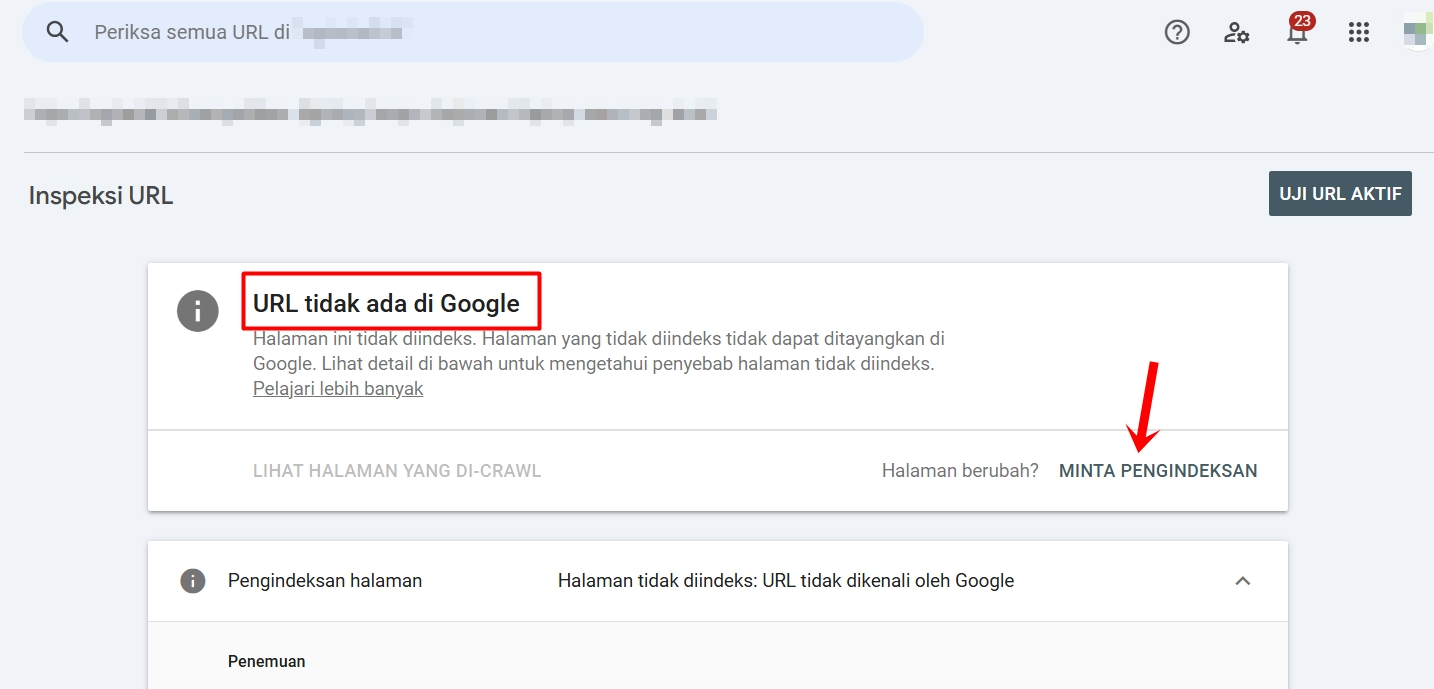Click the blurred inspected URL breadcrumb

pyautogui.click(x=370, y=110)
